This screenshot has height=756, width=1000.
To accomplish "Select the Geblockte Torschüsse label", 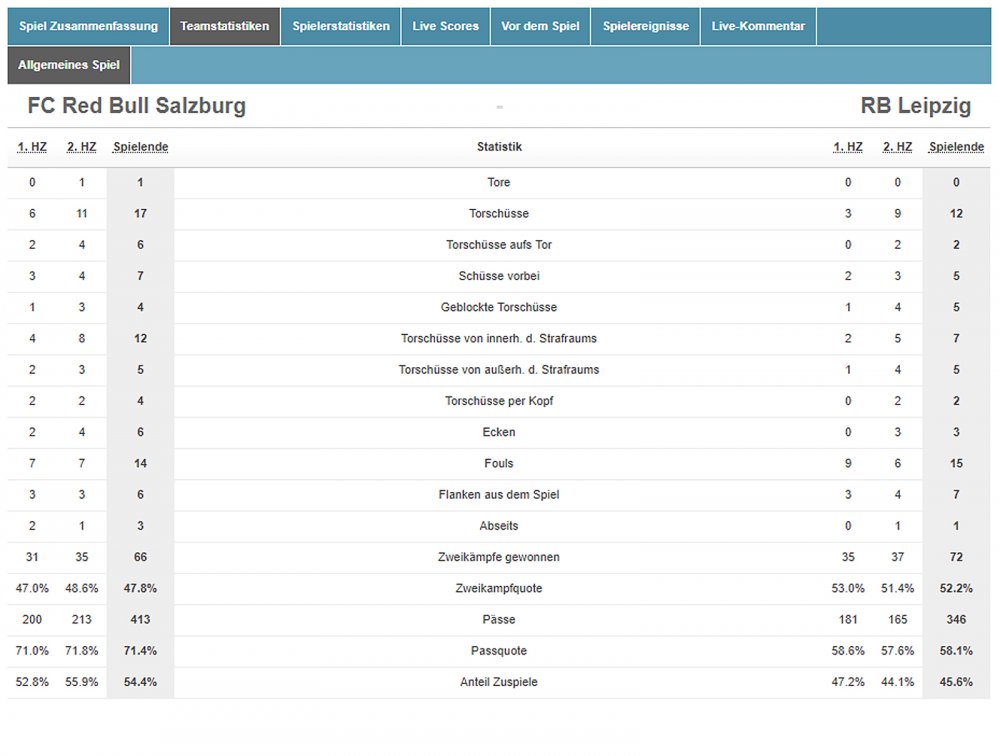I will click(x=499, y=308).
